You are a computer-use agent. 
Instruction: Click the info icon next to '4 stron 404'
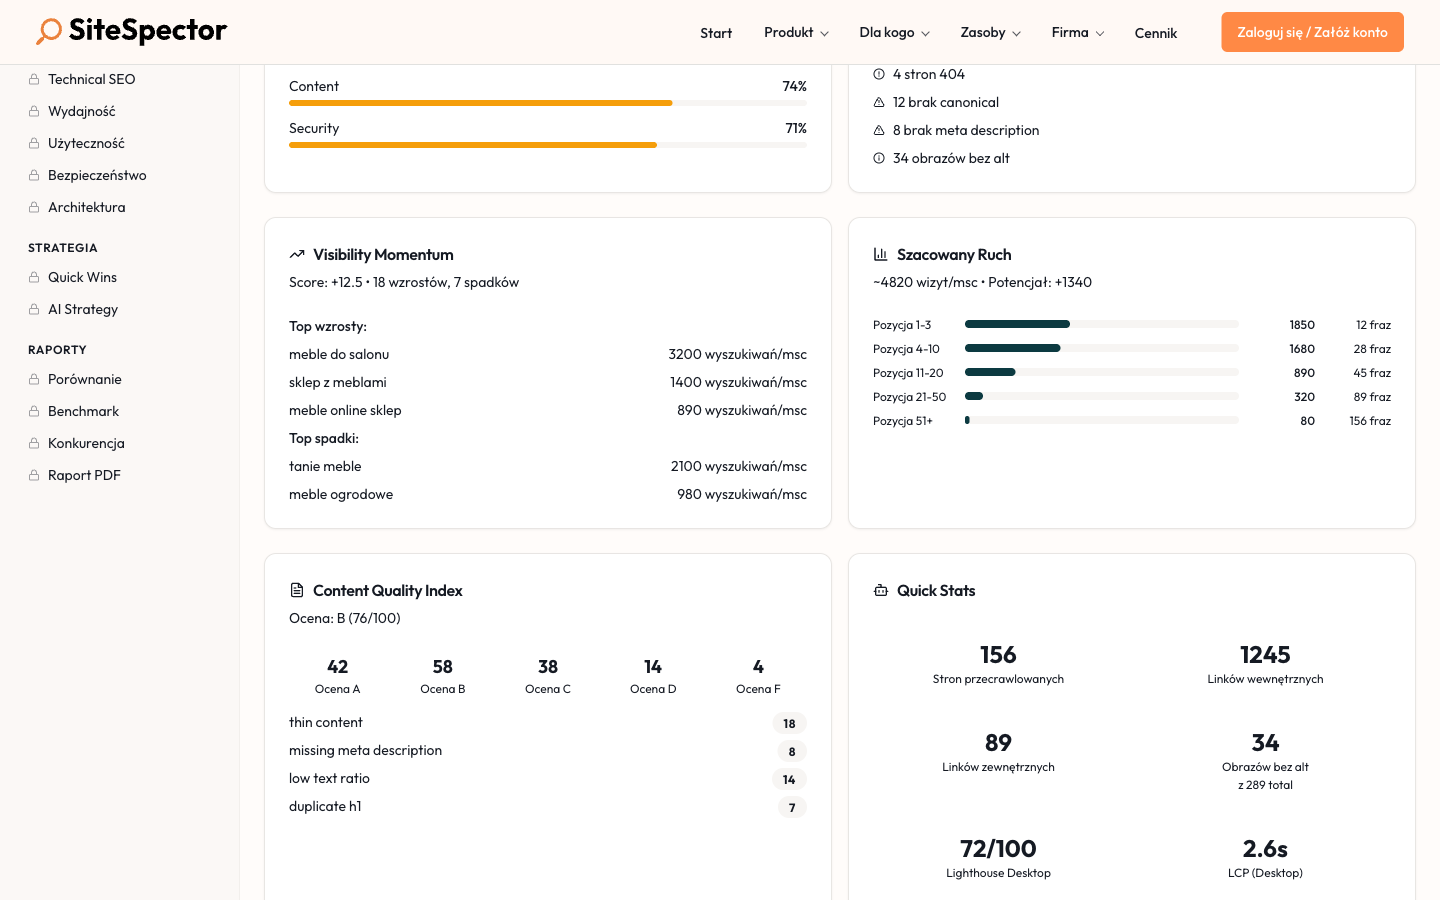tap(879, 74)
